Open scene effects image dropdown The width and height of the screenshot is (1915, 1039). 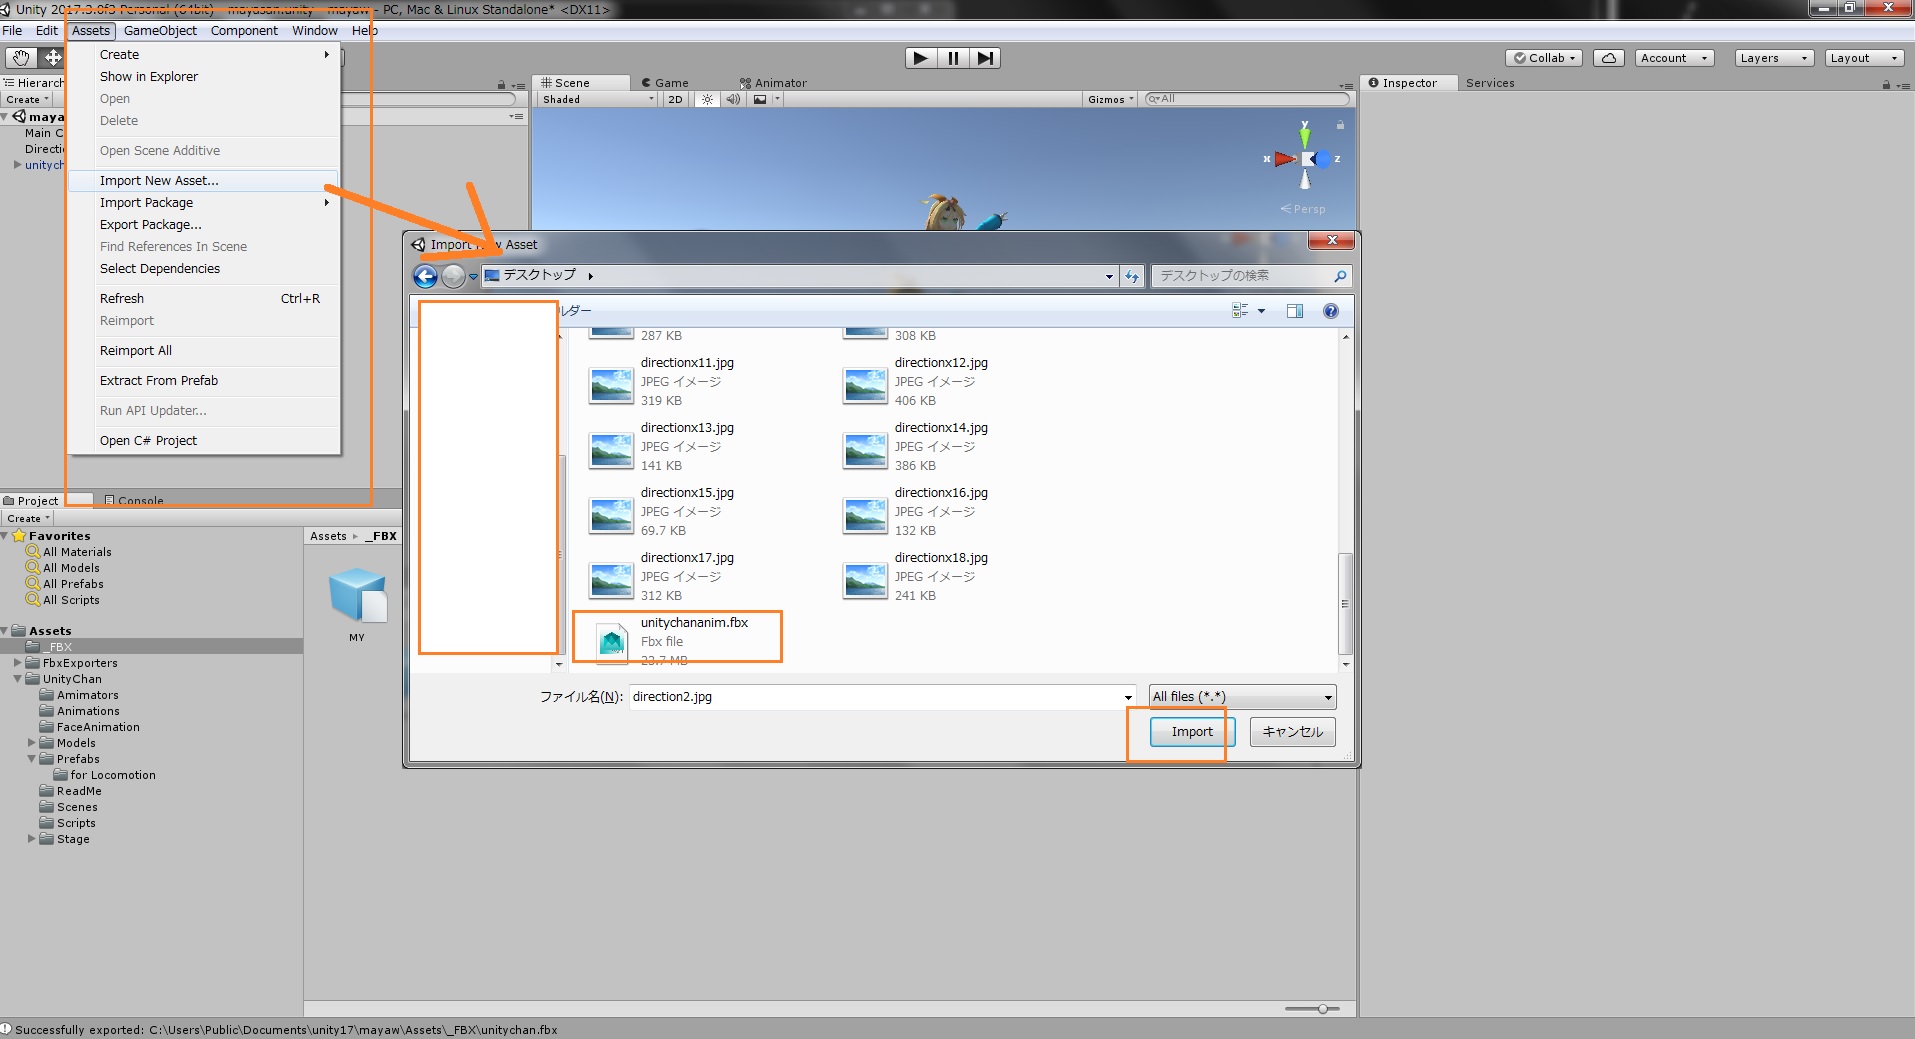coord(765,99)
